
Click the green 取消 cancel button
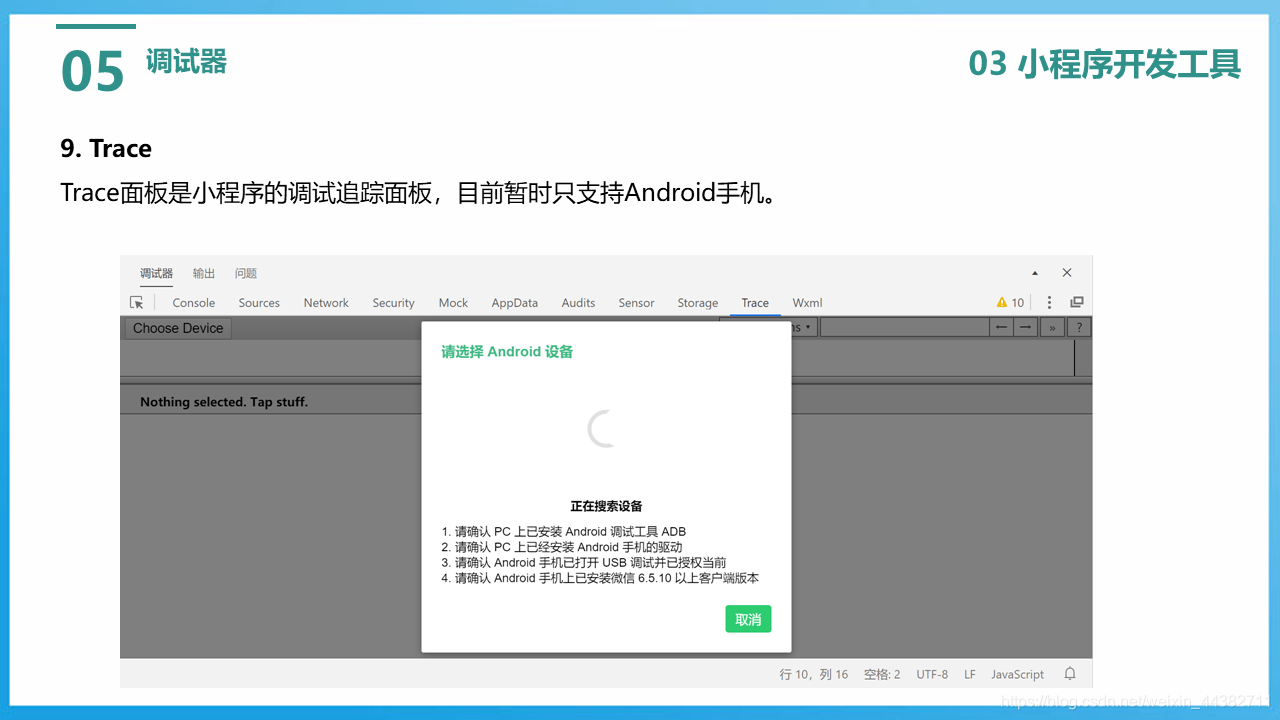point(748,619)
